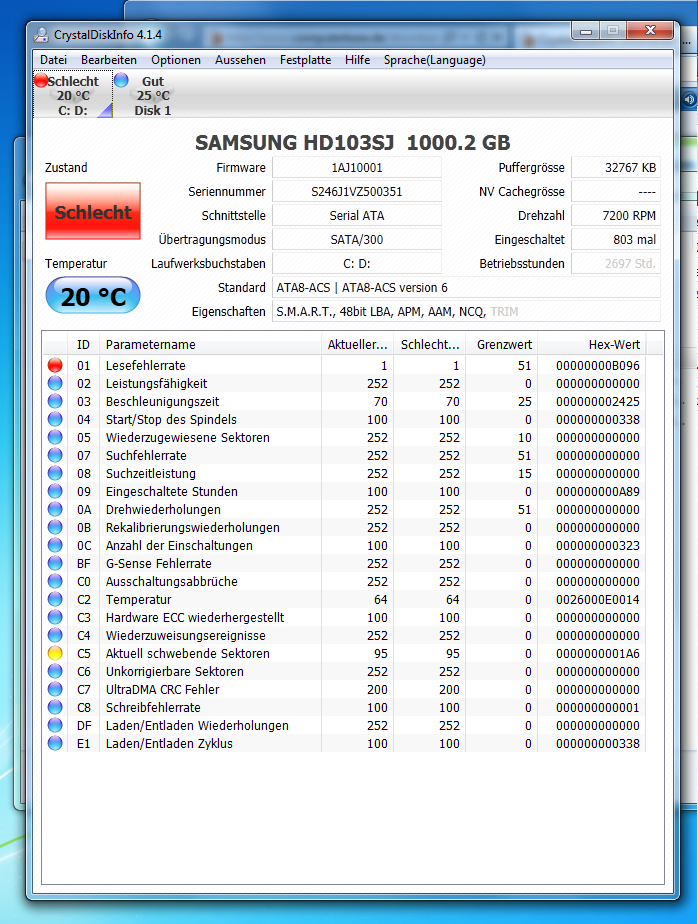Viewport: 698px width, 924px height.
Task: Click the Eingeschaltet value 803 mal
Action: point(616,240)
